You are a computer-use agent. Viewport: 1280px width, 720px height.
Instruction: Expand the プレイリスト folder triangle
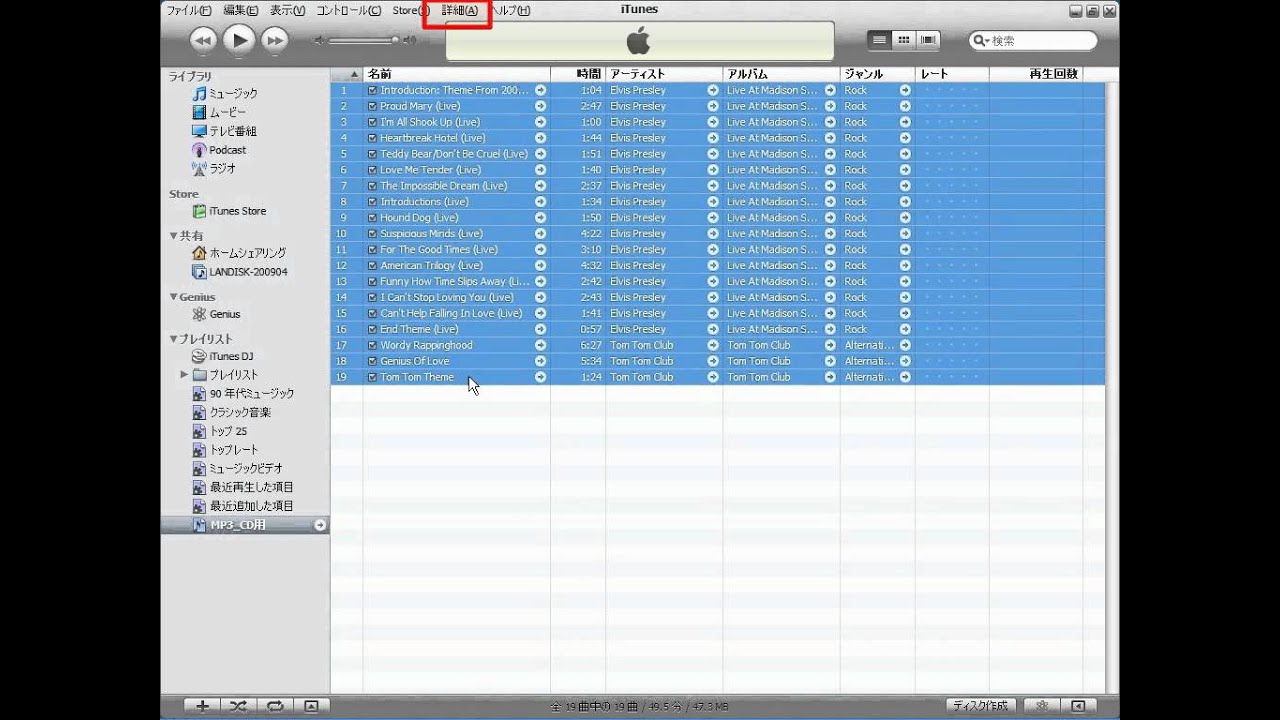(x=184, y=375)
